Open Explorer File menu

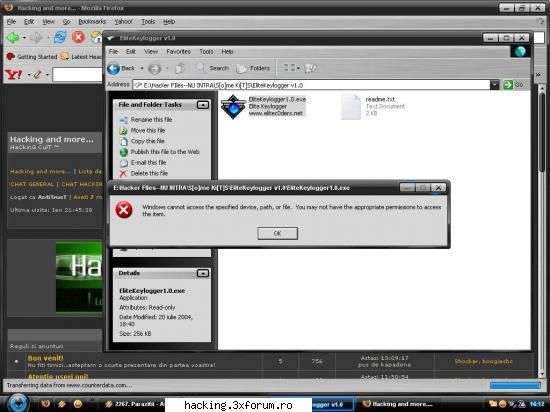pos(113,52)
